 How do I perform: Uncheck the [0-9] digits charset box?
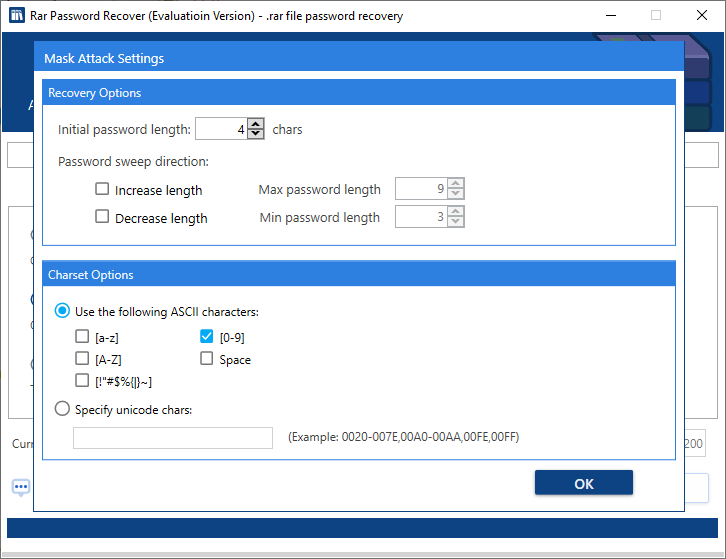point(207,336)
